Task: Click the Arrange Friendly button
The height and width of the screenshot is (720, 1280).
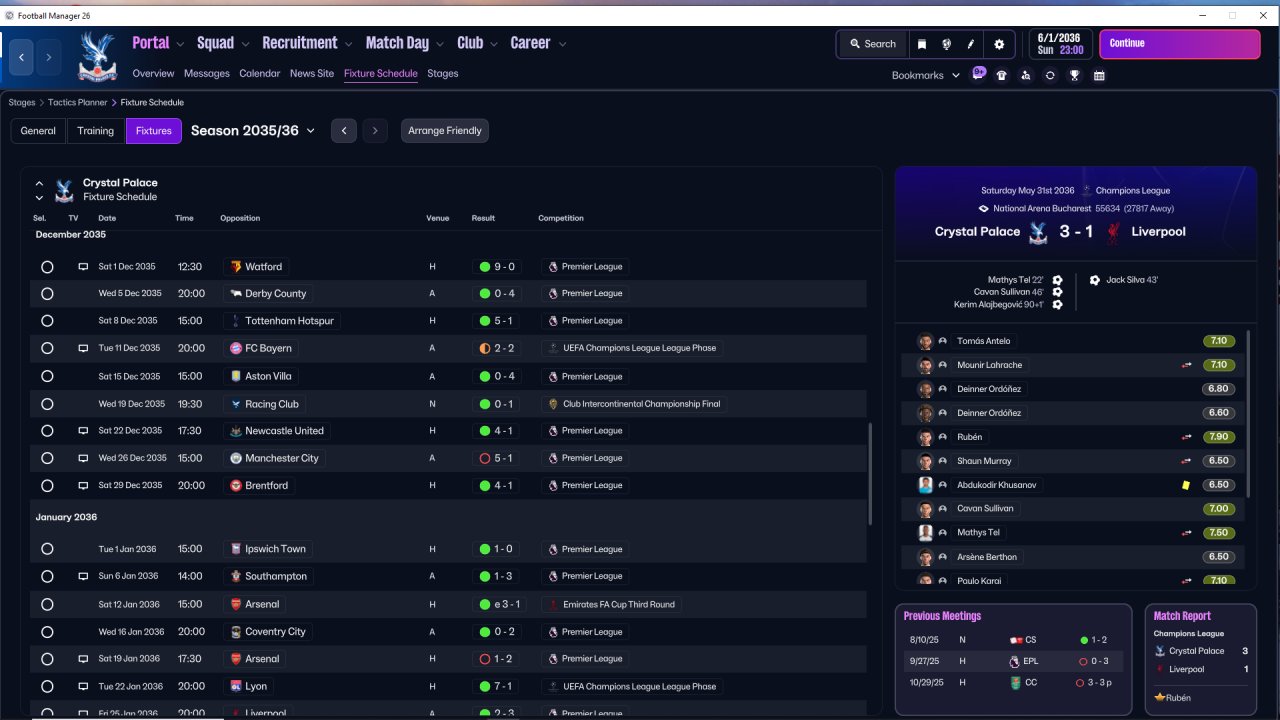Action: 445,131
